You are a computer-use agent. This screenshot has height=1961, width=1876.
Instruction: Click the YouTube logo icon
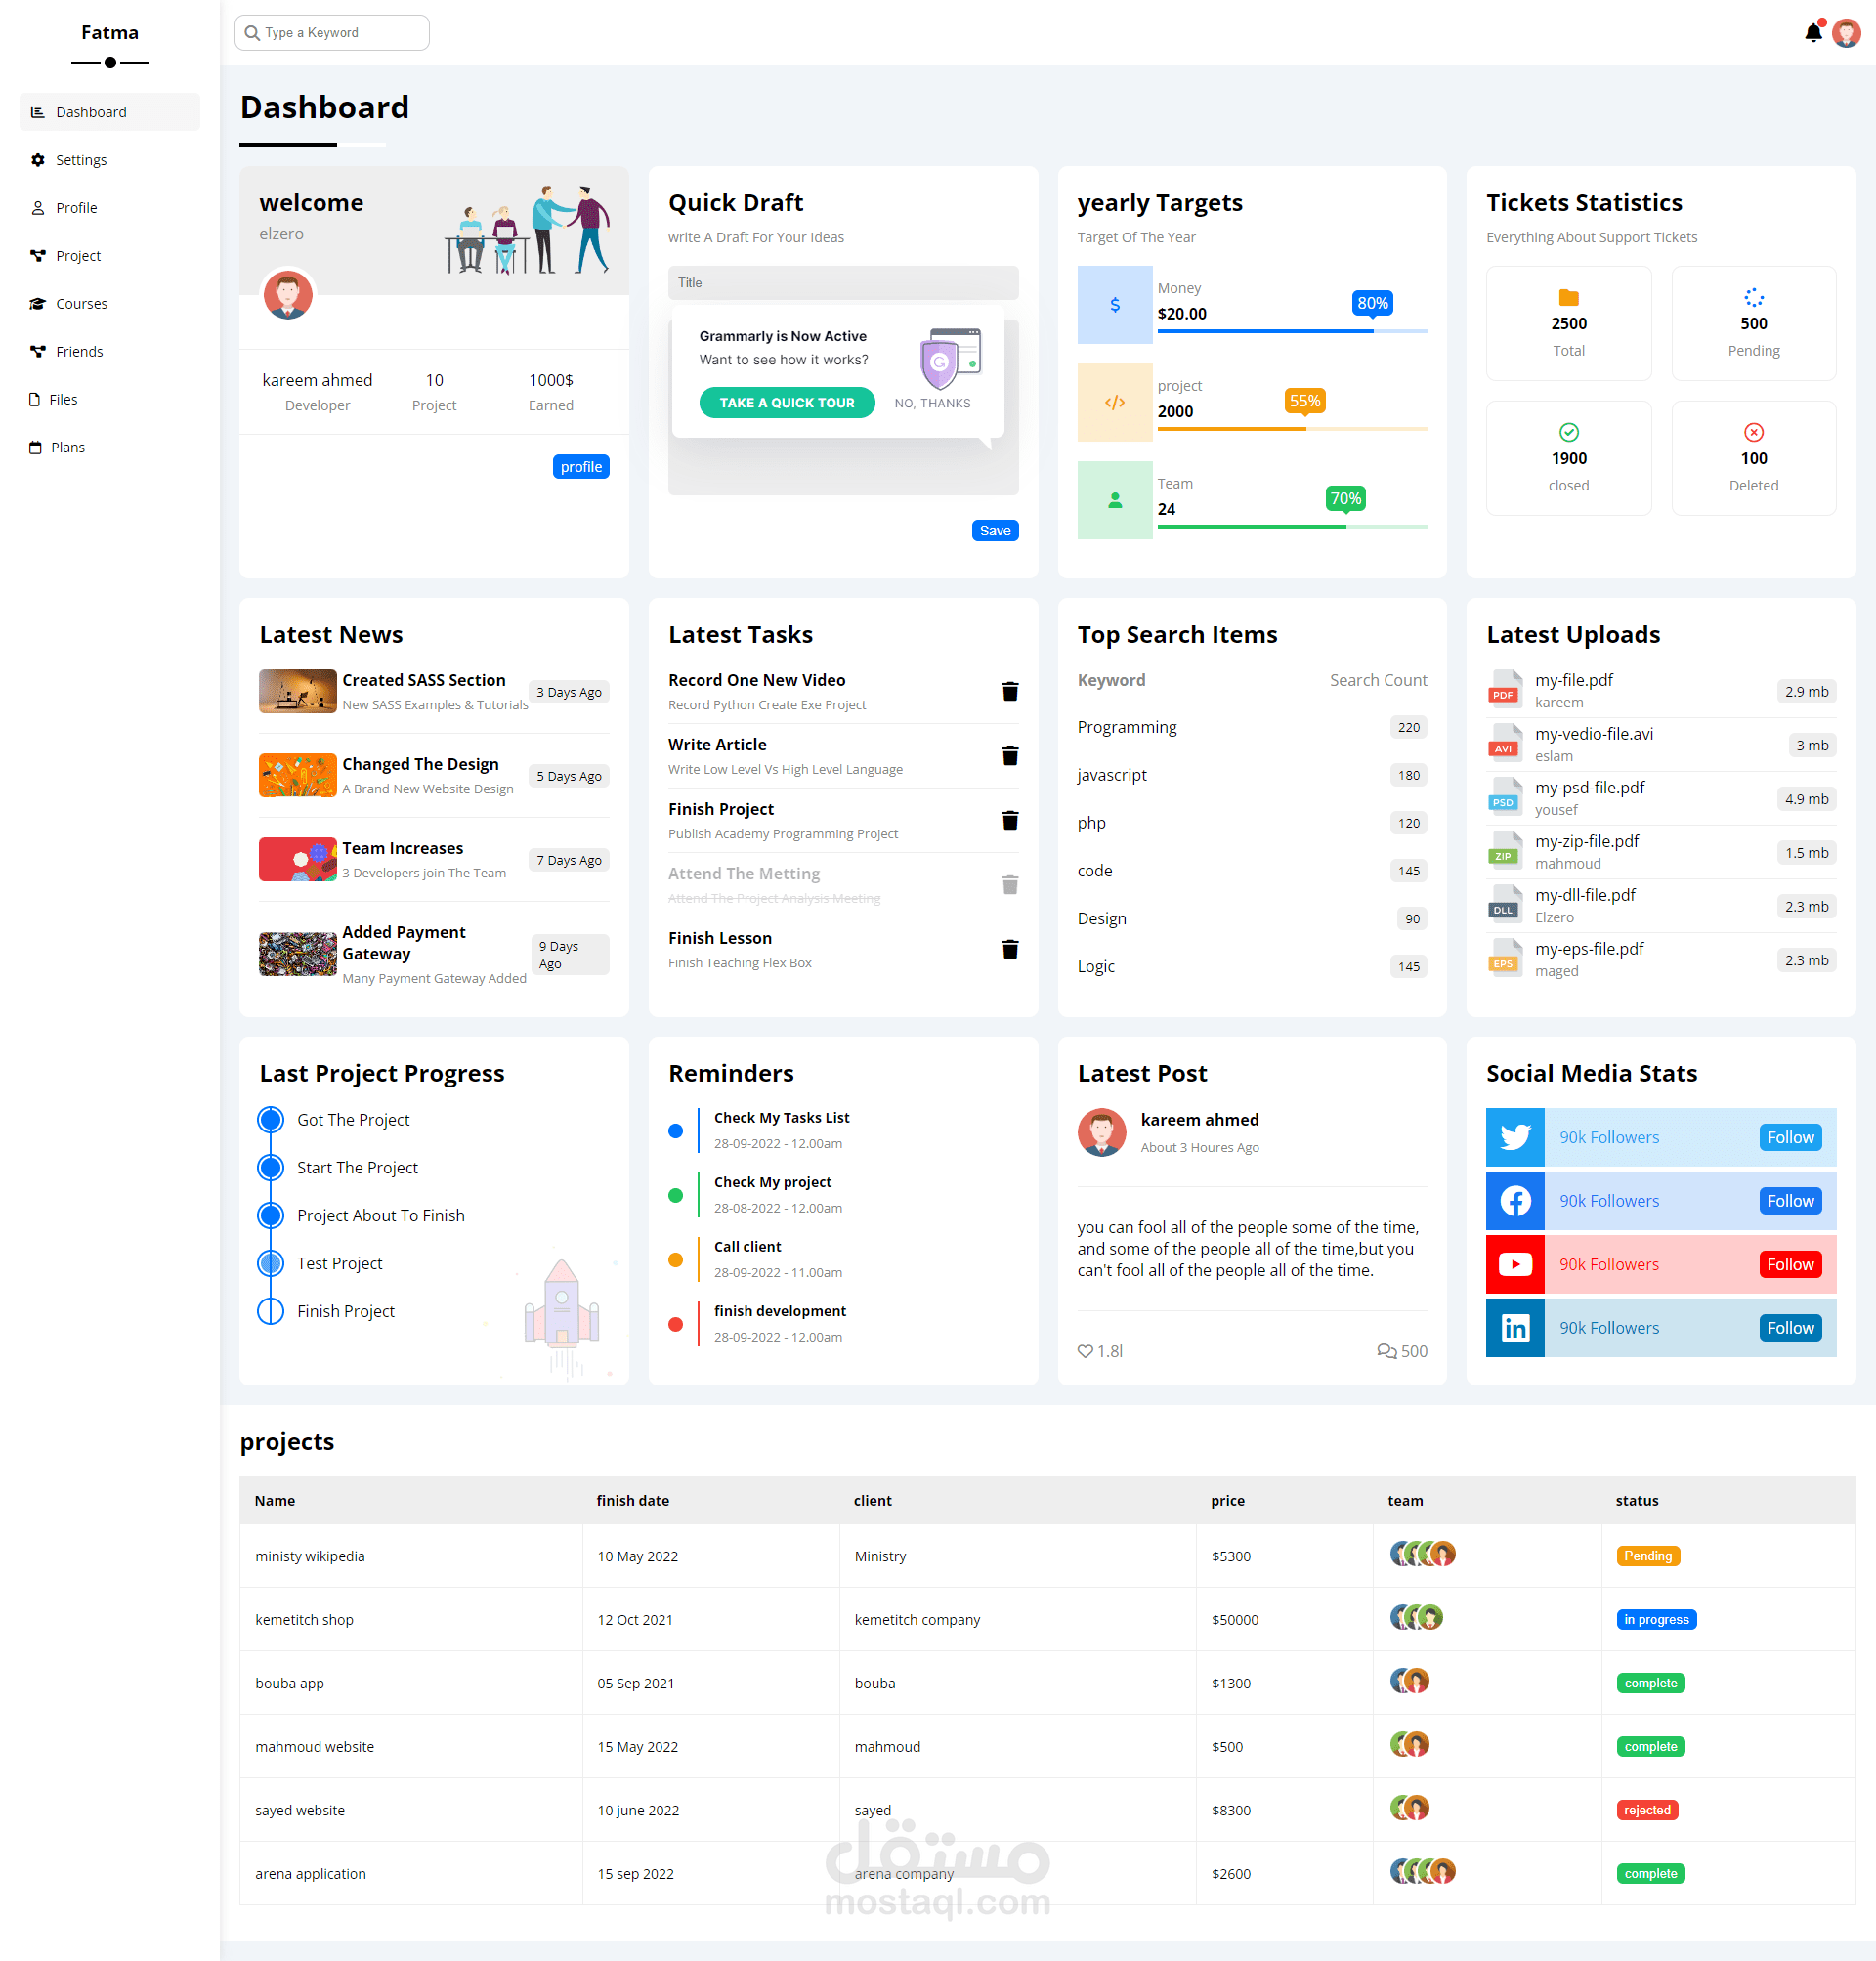pyautogui.click(x=1515, y=1264)
